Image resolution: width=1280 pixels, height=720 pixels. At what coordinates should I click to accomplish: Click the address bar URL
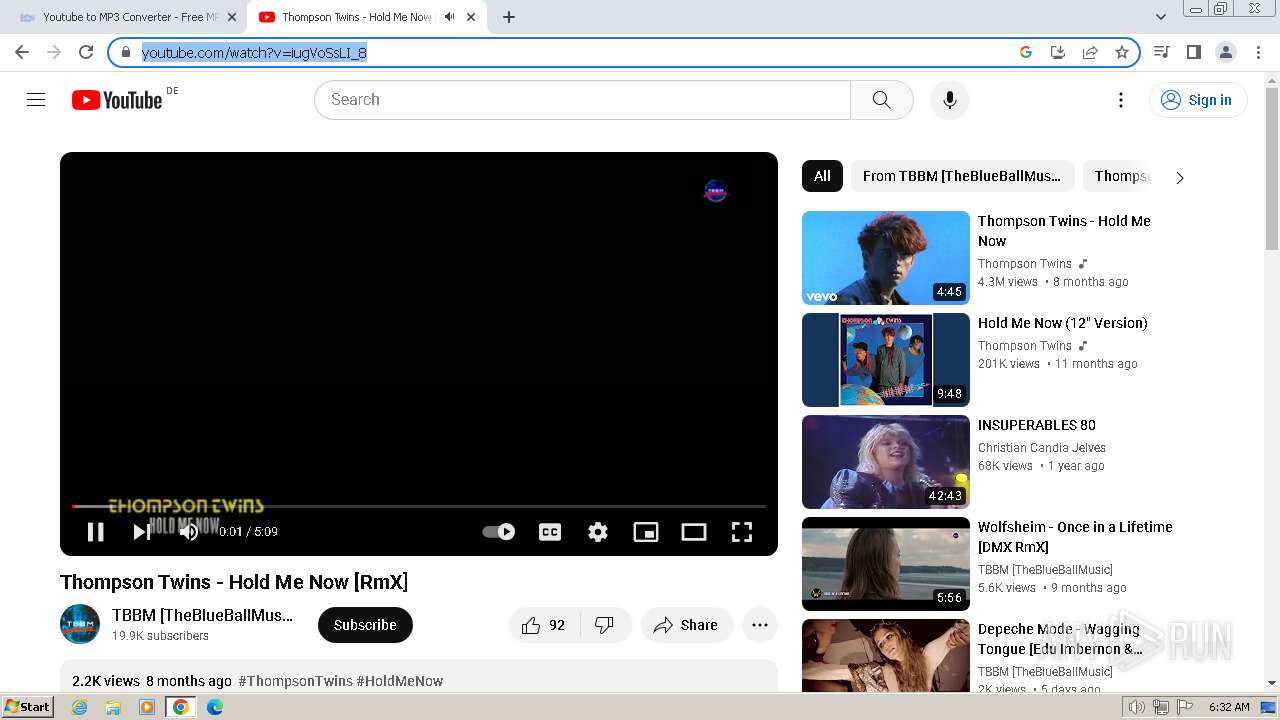pyautogui.click(x=254, y=53)
